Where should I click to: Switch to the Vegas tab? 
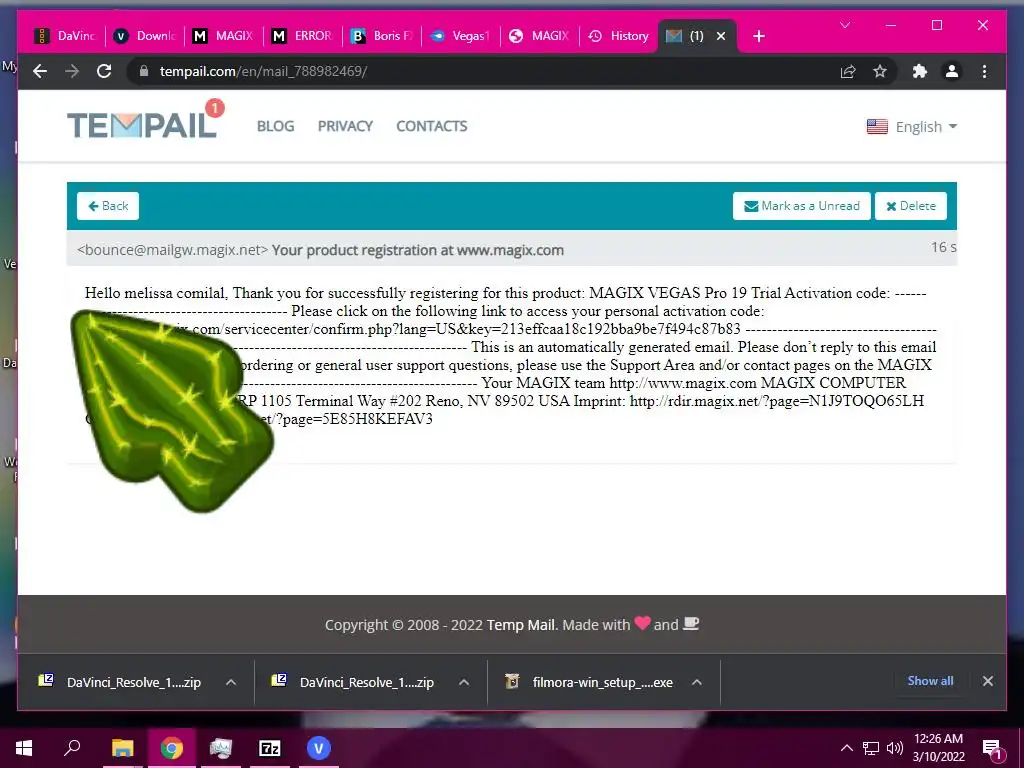pos(462,36)
